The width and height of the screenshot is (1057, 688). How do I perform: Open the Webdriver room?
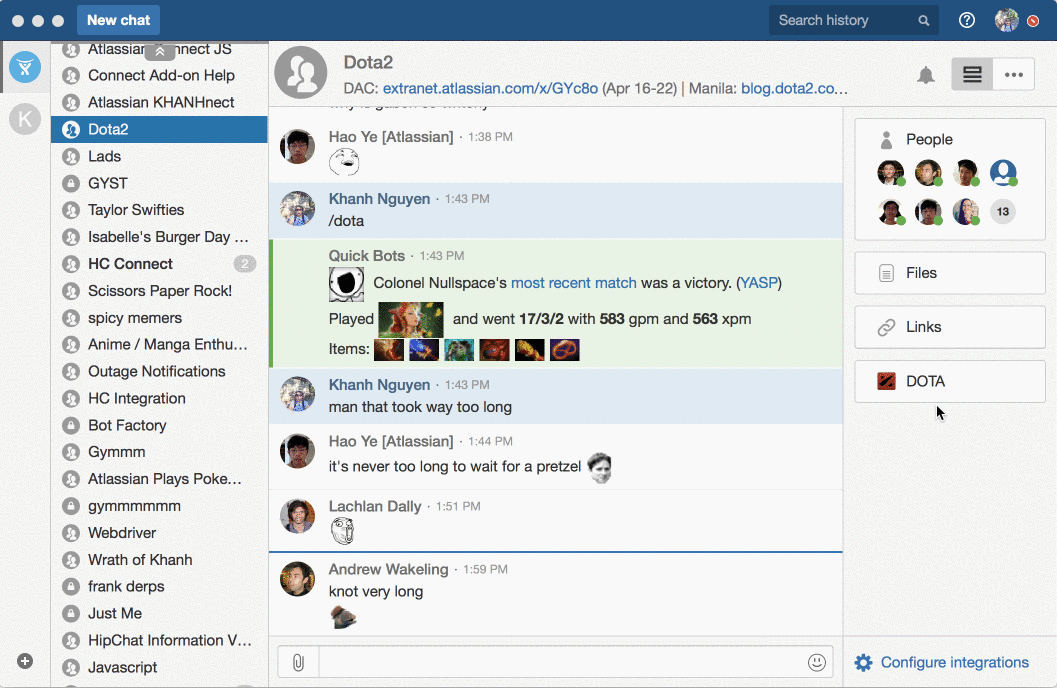[x=160, y=533]
